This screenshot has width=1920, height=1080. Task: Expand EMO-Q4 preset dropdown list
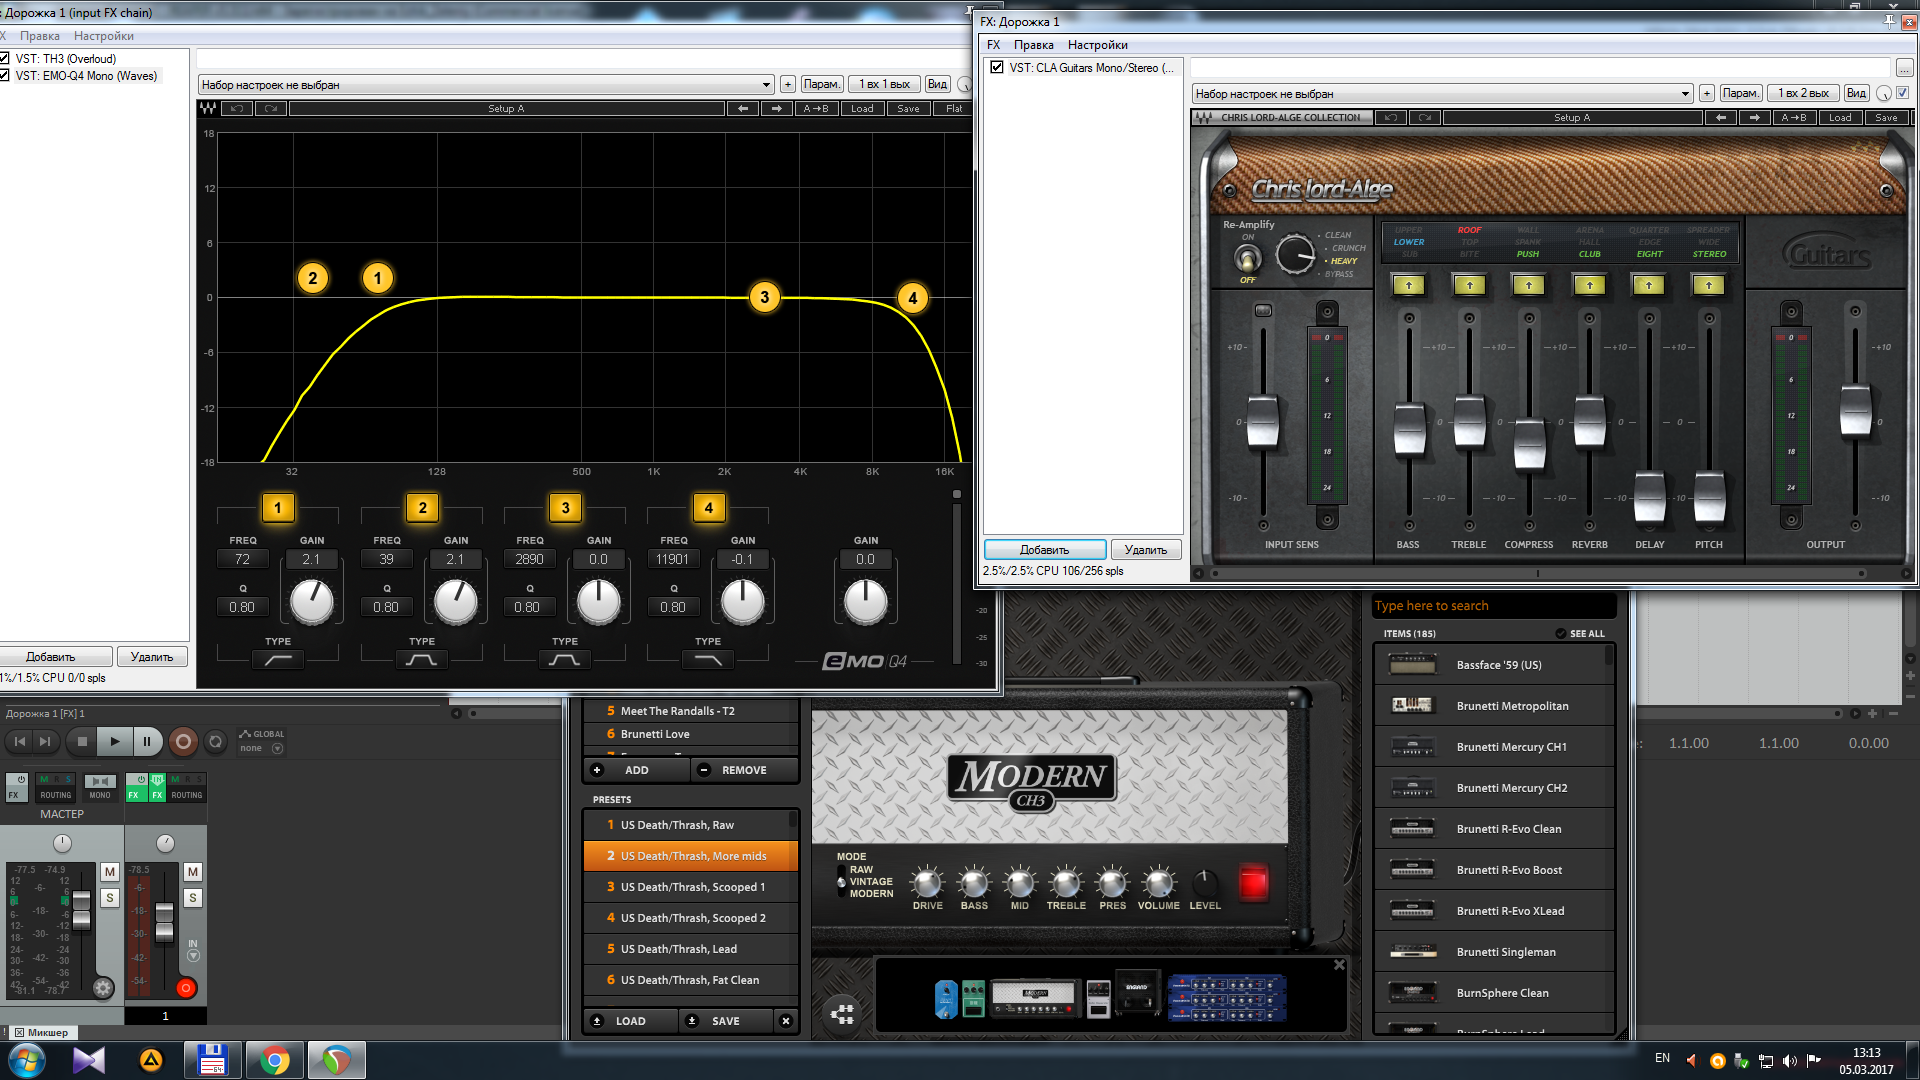point(766,85)
